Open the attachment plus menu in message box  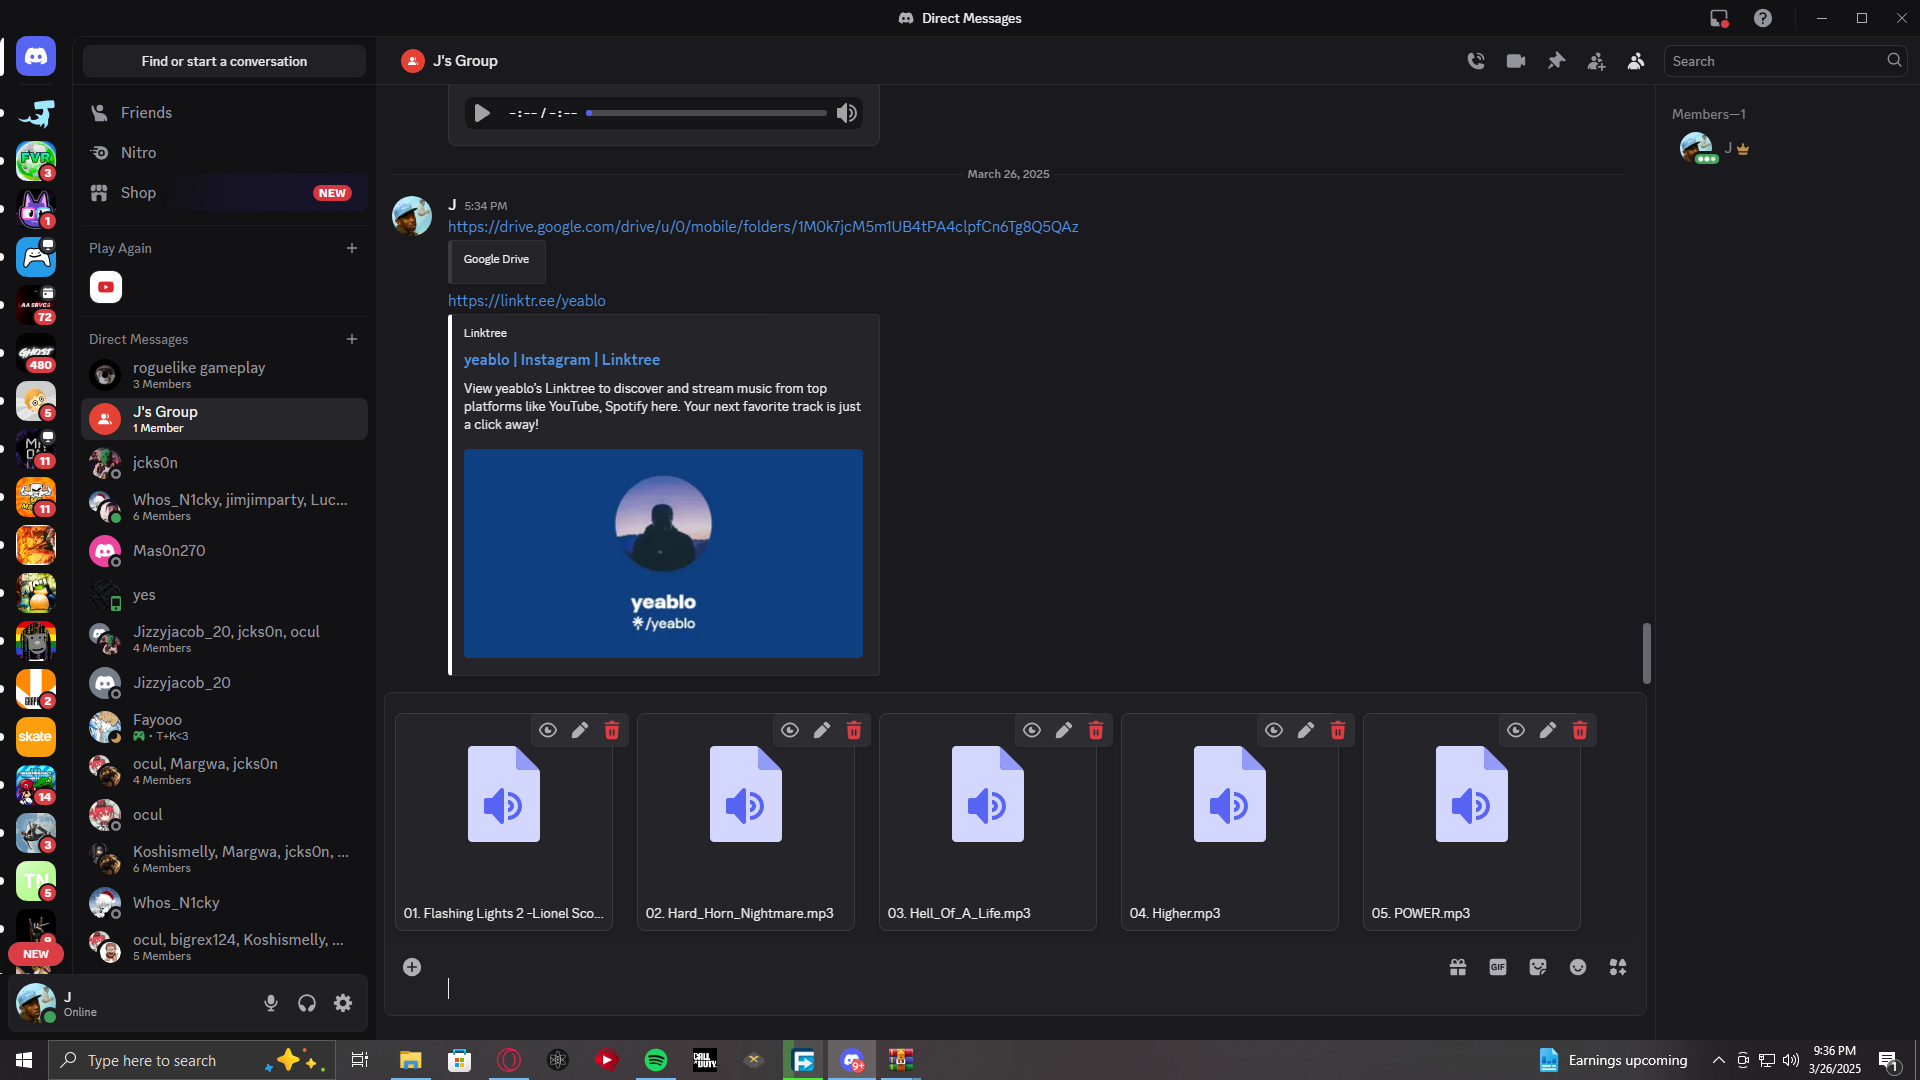pyautogui.click(x=412, y=967)
